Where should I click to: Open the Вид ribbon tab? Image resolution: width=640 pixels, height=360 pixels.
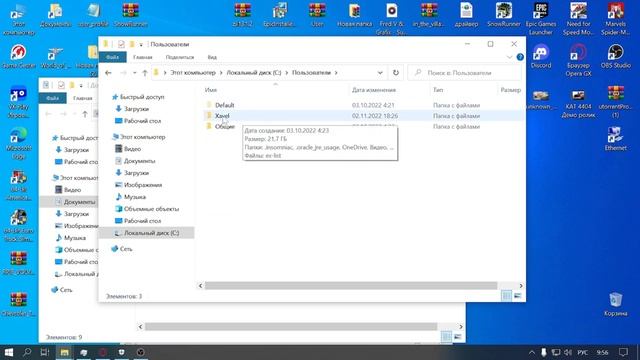click(212, 57)
